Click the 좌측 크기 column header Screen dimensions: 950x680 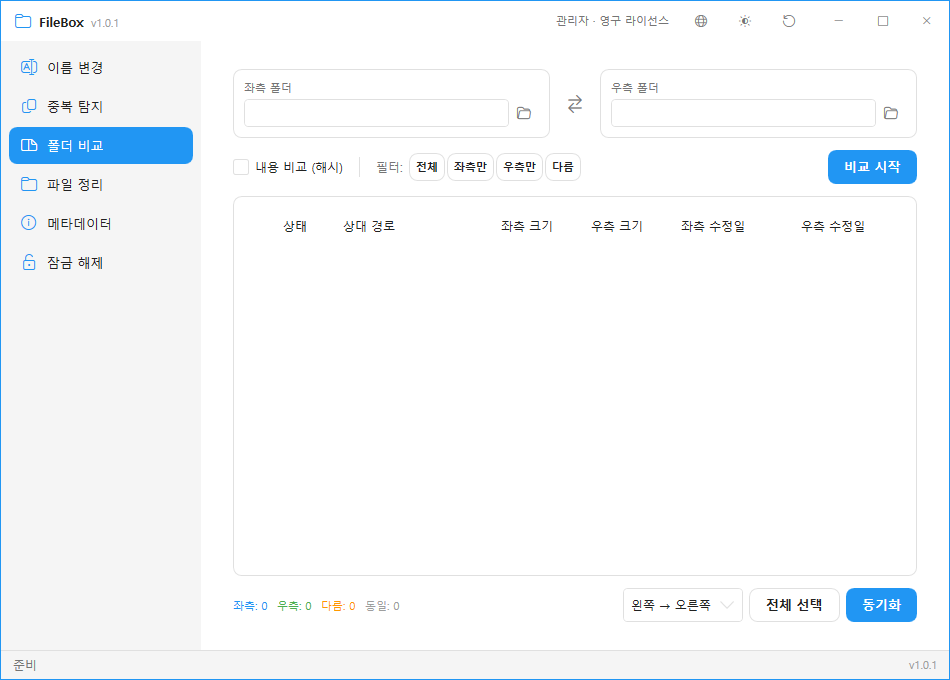point(526,226)
